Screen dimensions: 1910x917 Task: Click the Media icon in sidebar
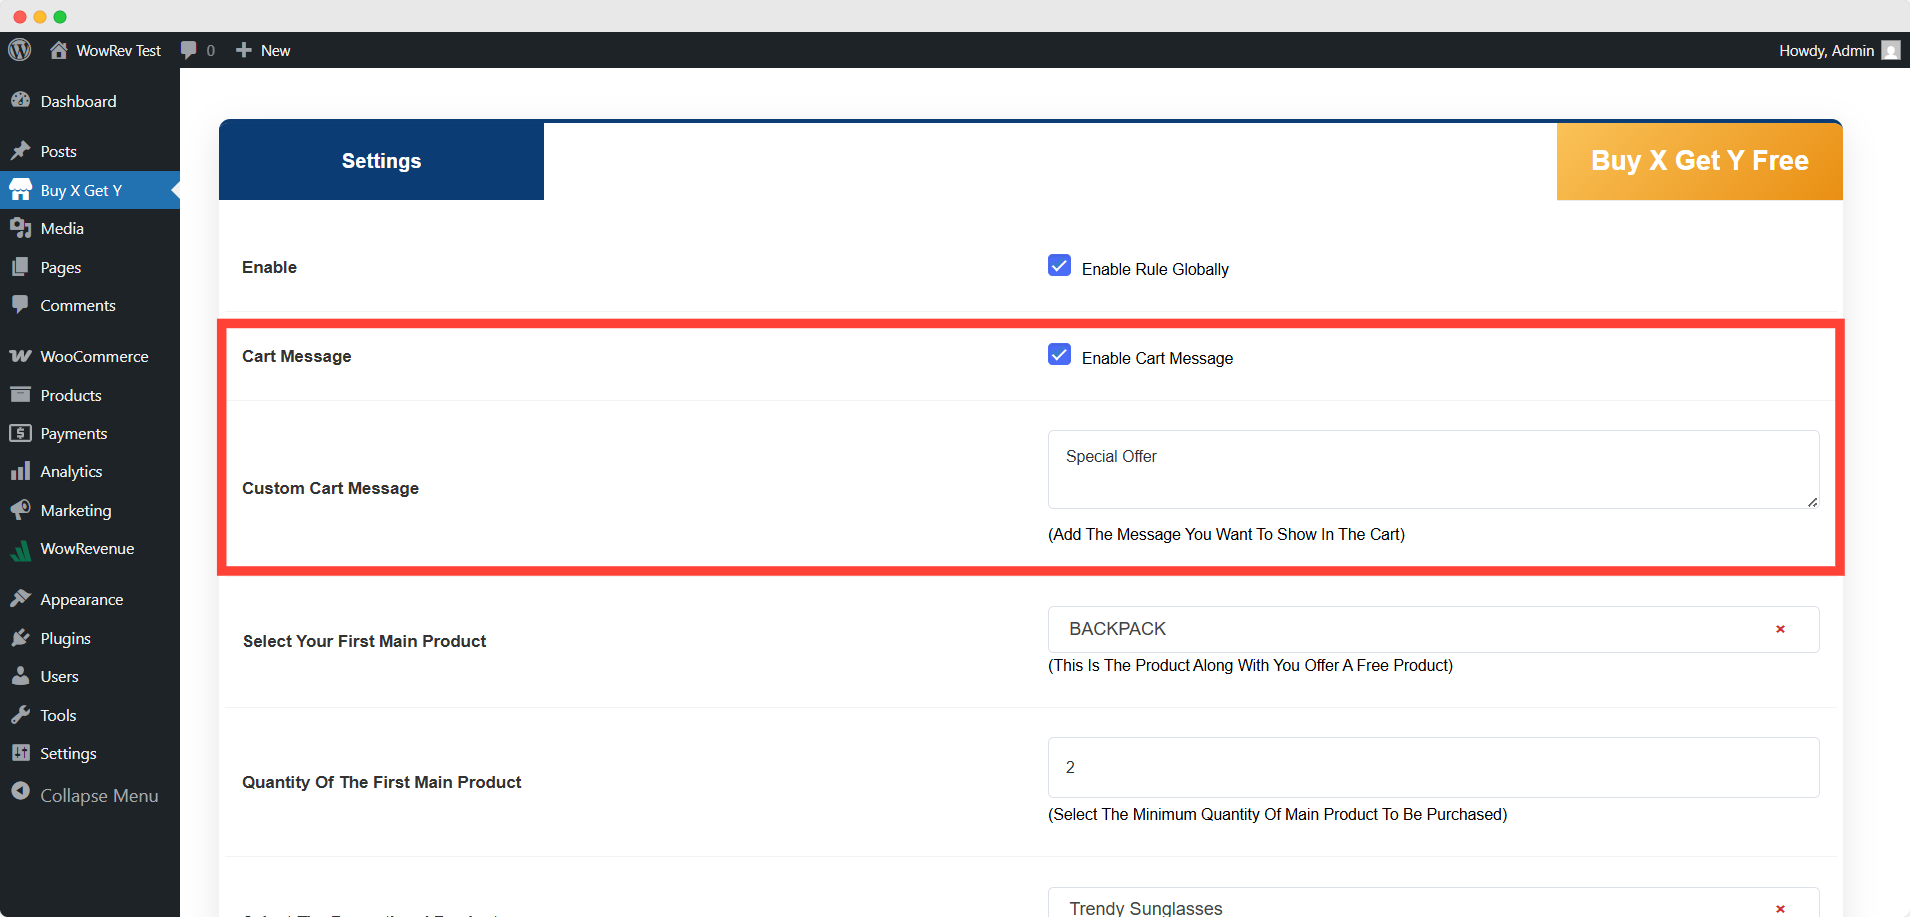(x=20, y=228)
